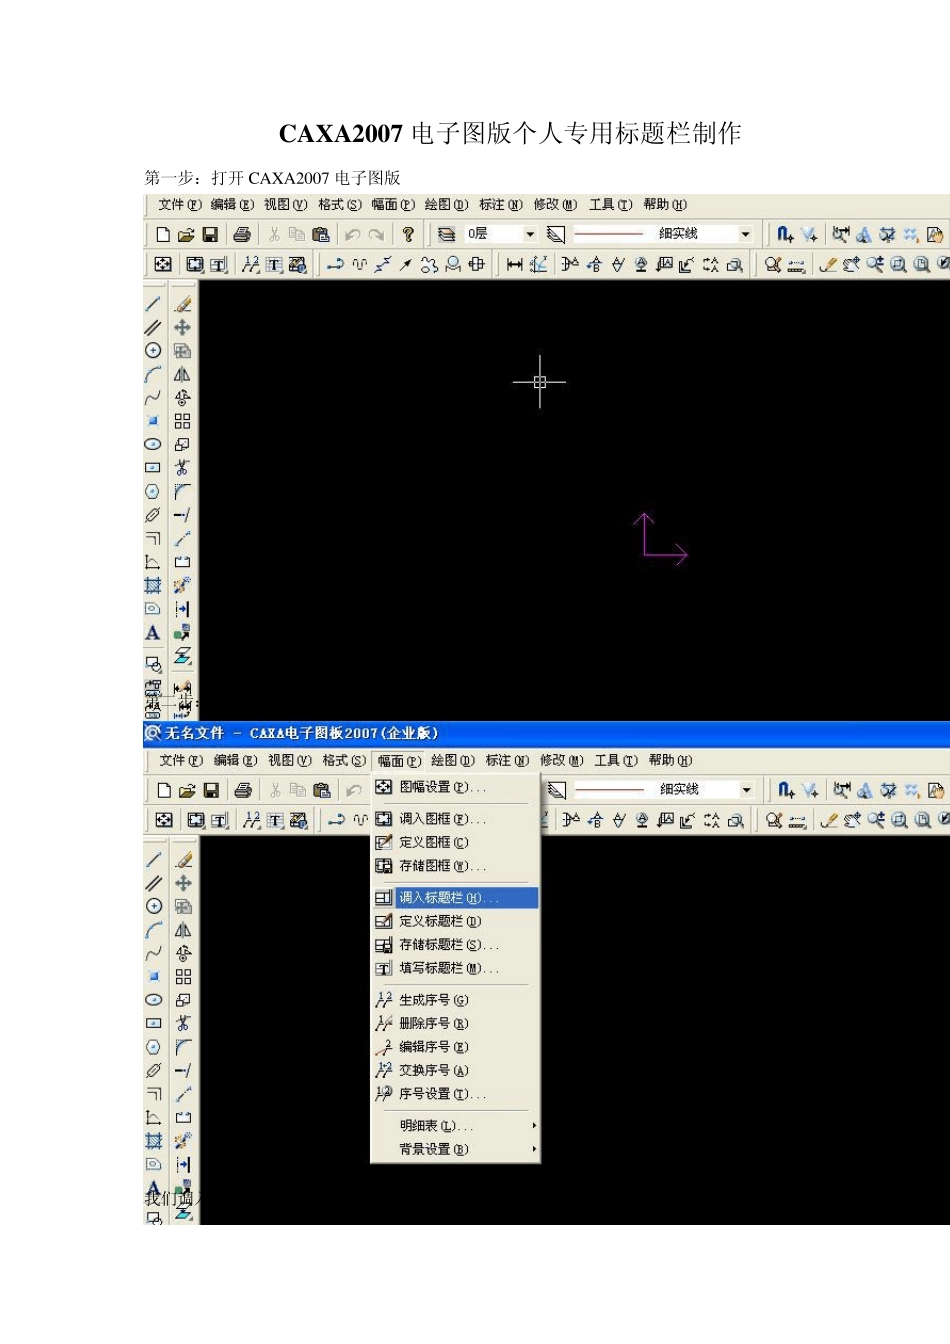This screenshot has width=950, height=1344.
Task: Click the red line type preview beside the open menu
Action: click(x=610, y=790)
